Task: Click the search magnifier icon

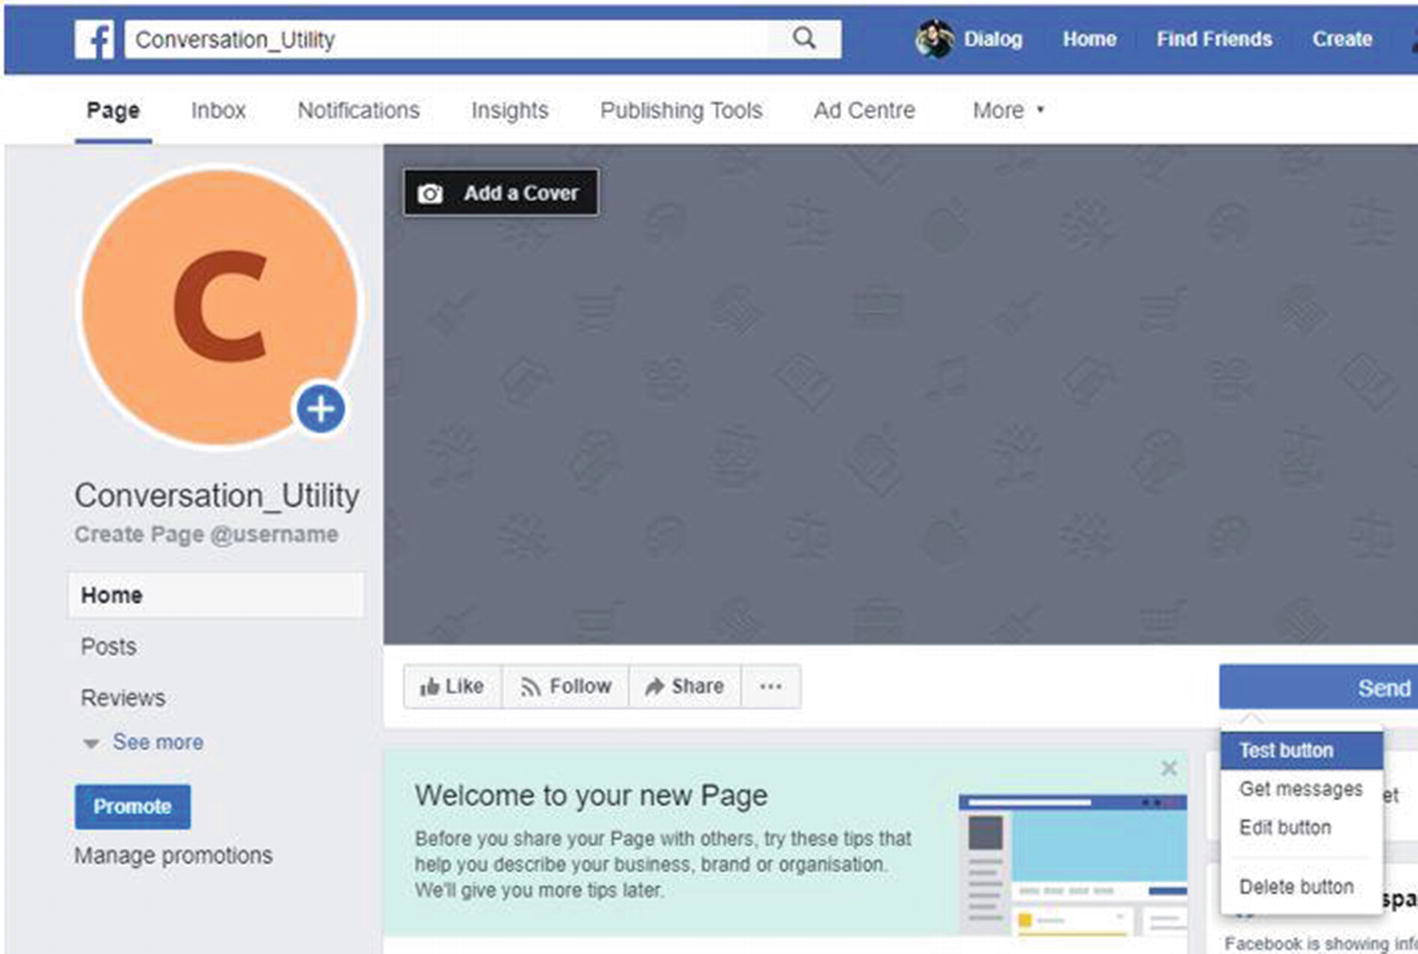Action: tap(804, 39)
